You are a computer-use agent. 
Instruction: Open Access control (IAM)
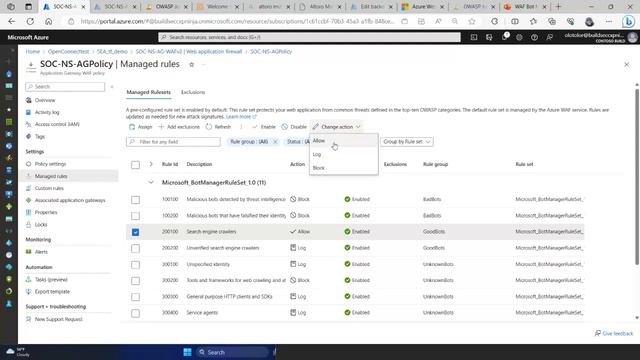(x=57, y=124)
